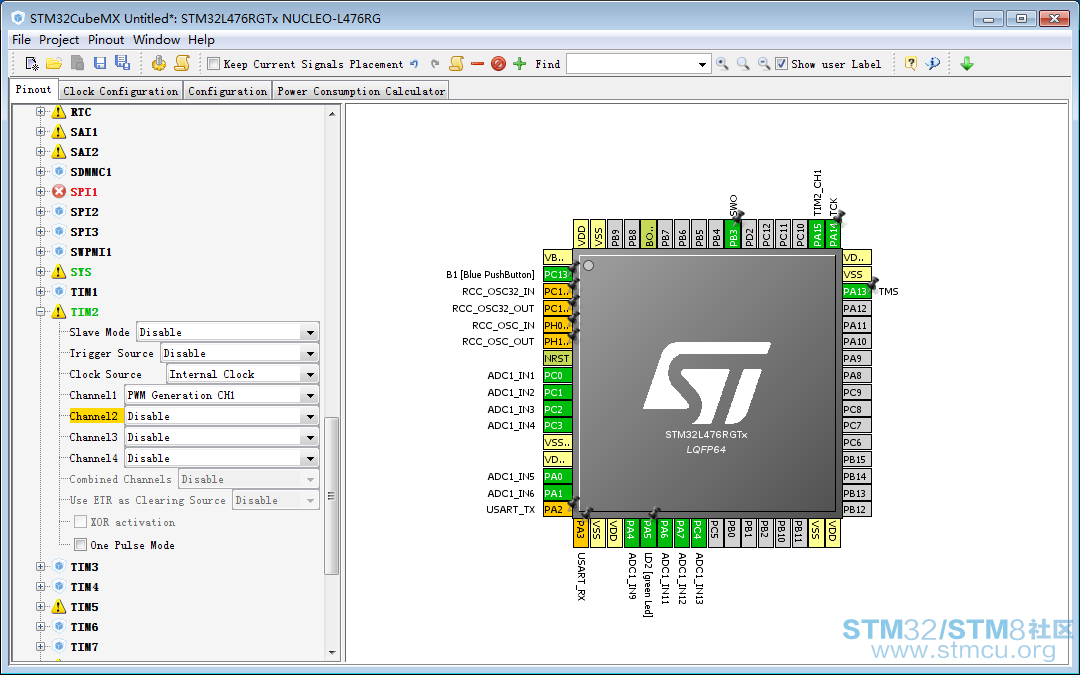Click the blue icon beside TIM3
The width and height of the screenshot is (1080, 675).
pos(59,566)
